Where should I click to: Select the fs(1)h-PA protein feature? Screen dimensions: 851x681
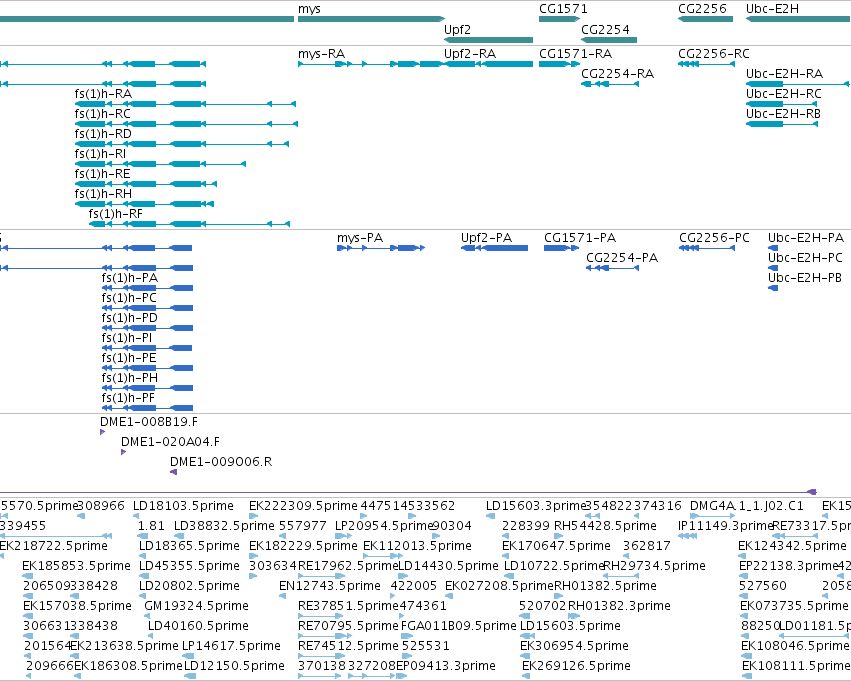click(x=147, y=288)
